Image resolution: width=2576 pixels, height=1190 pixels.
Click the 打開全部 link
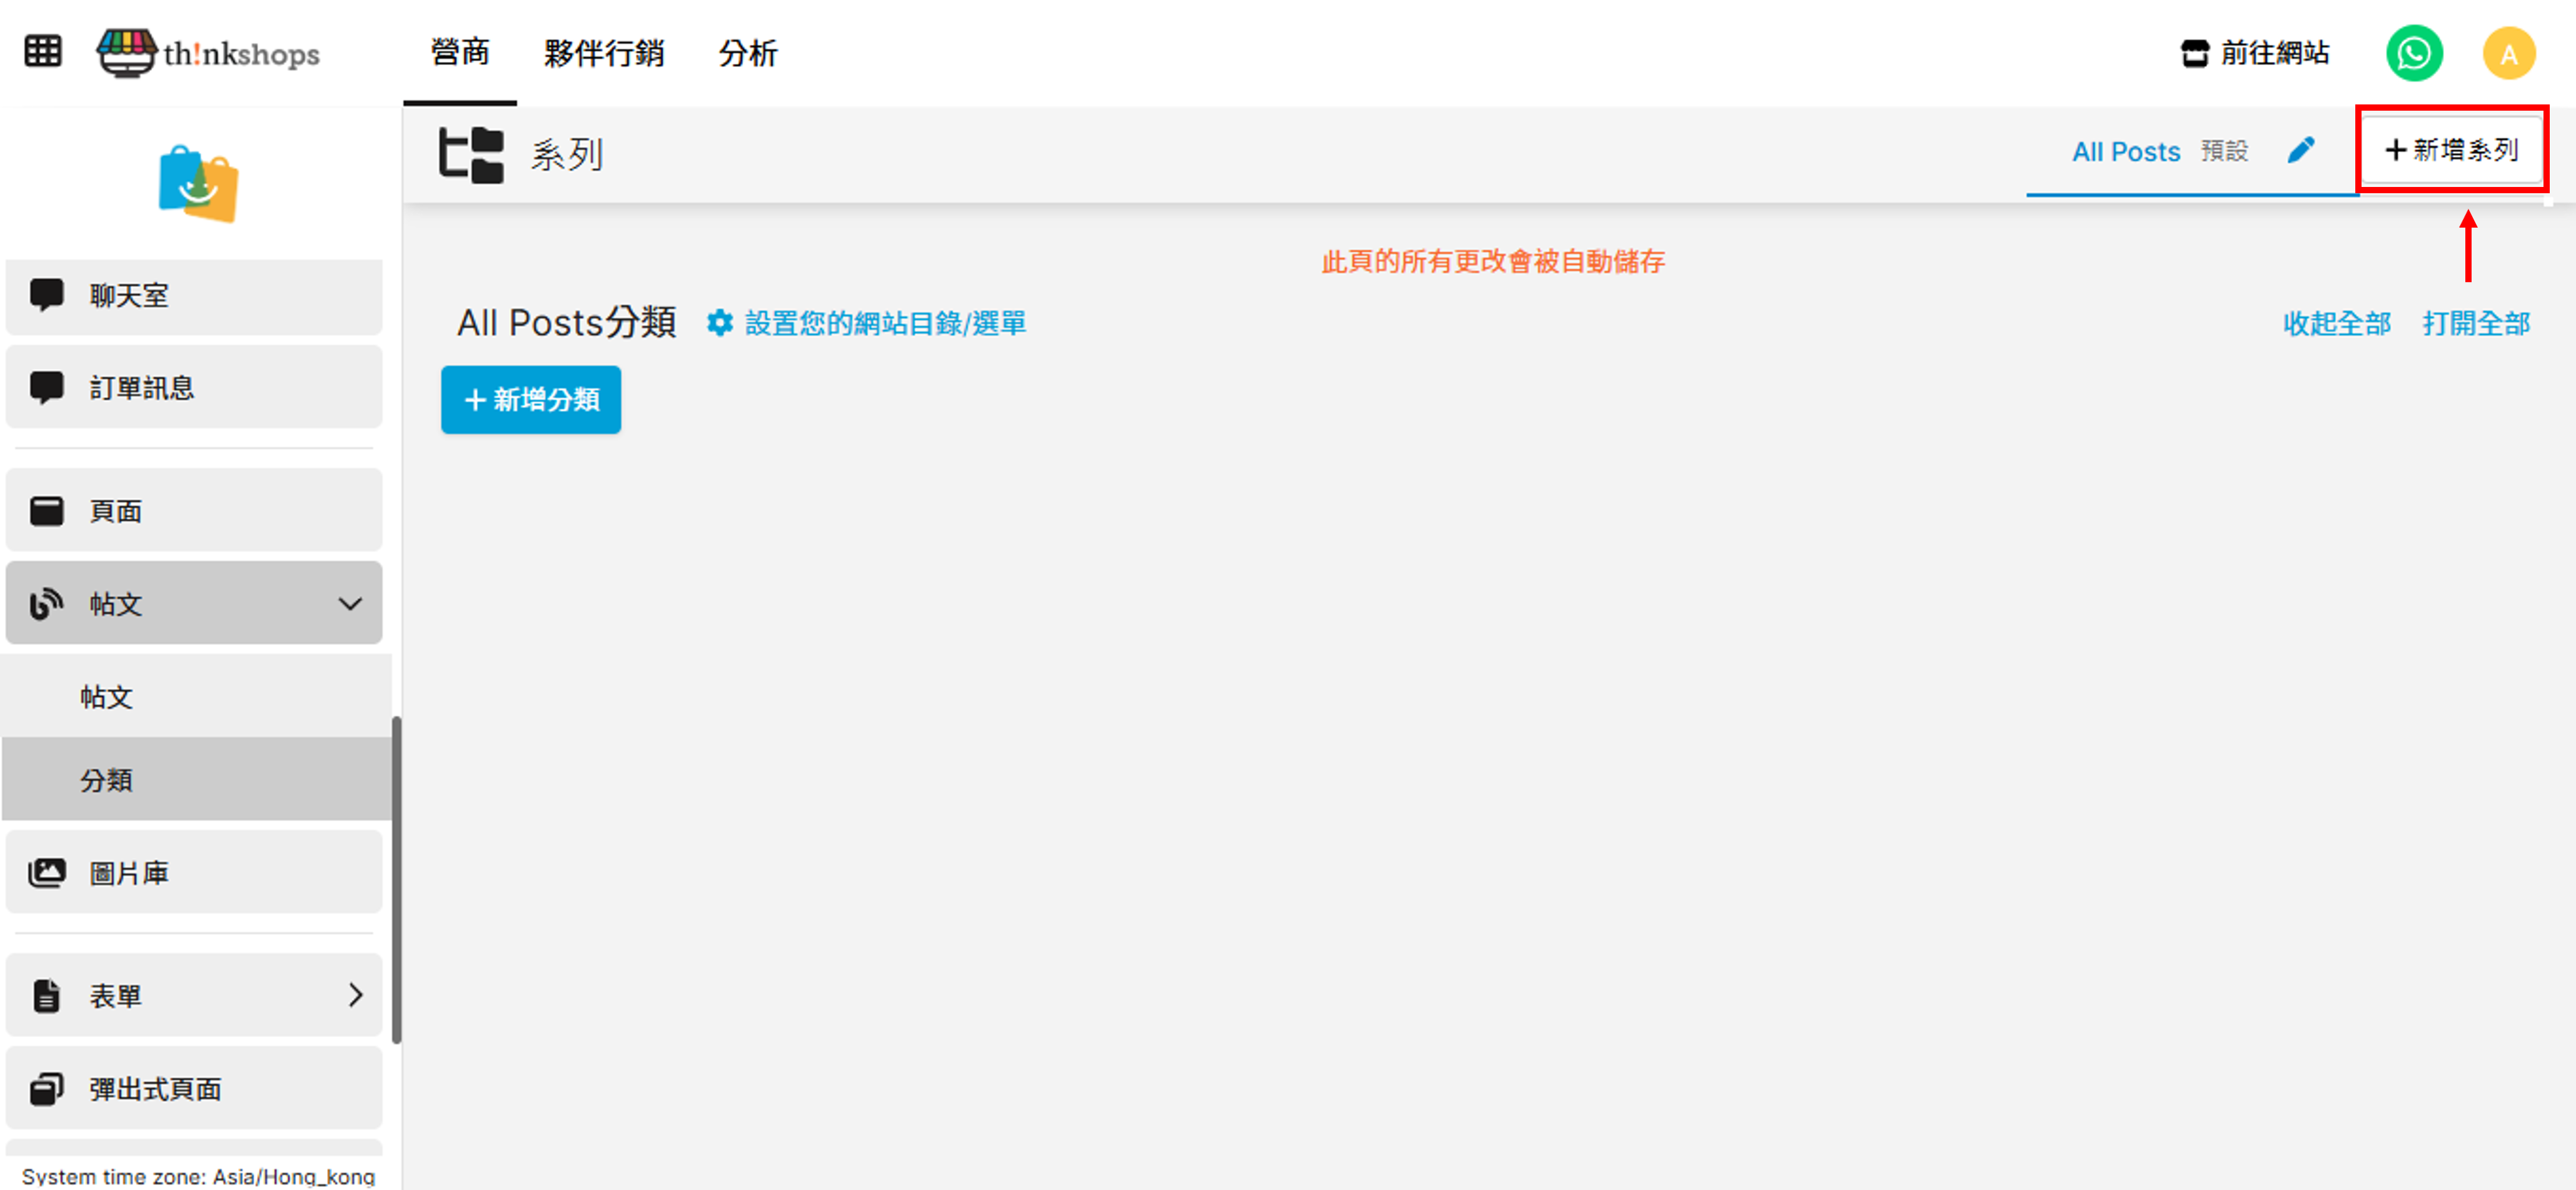tap(2475, 323)
